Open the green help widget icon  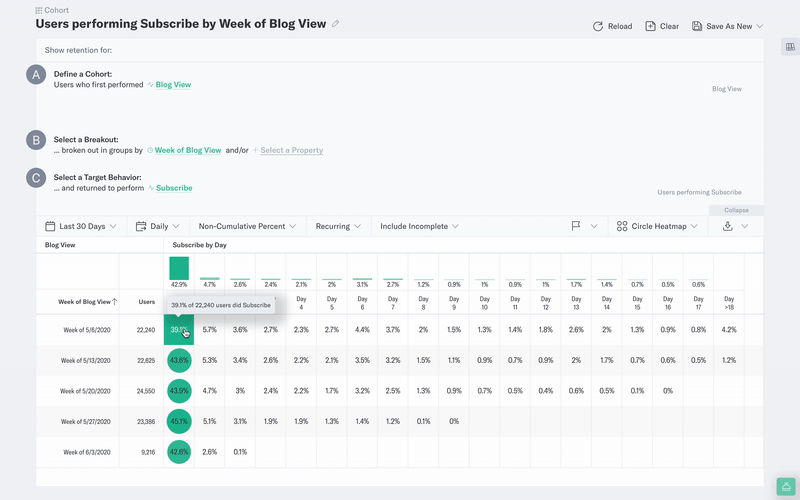[x=786, y=487]
